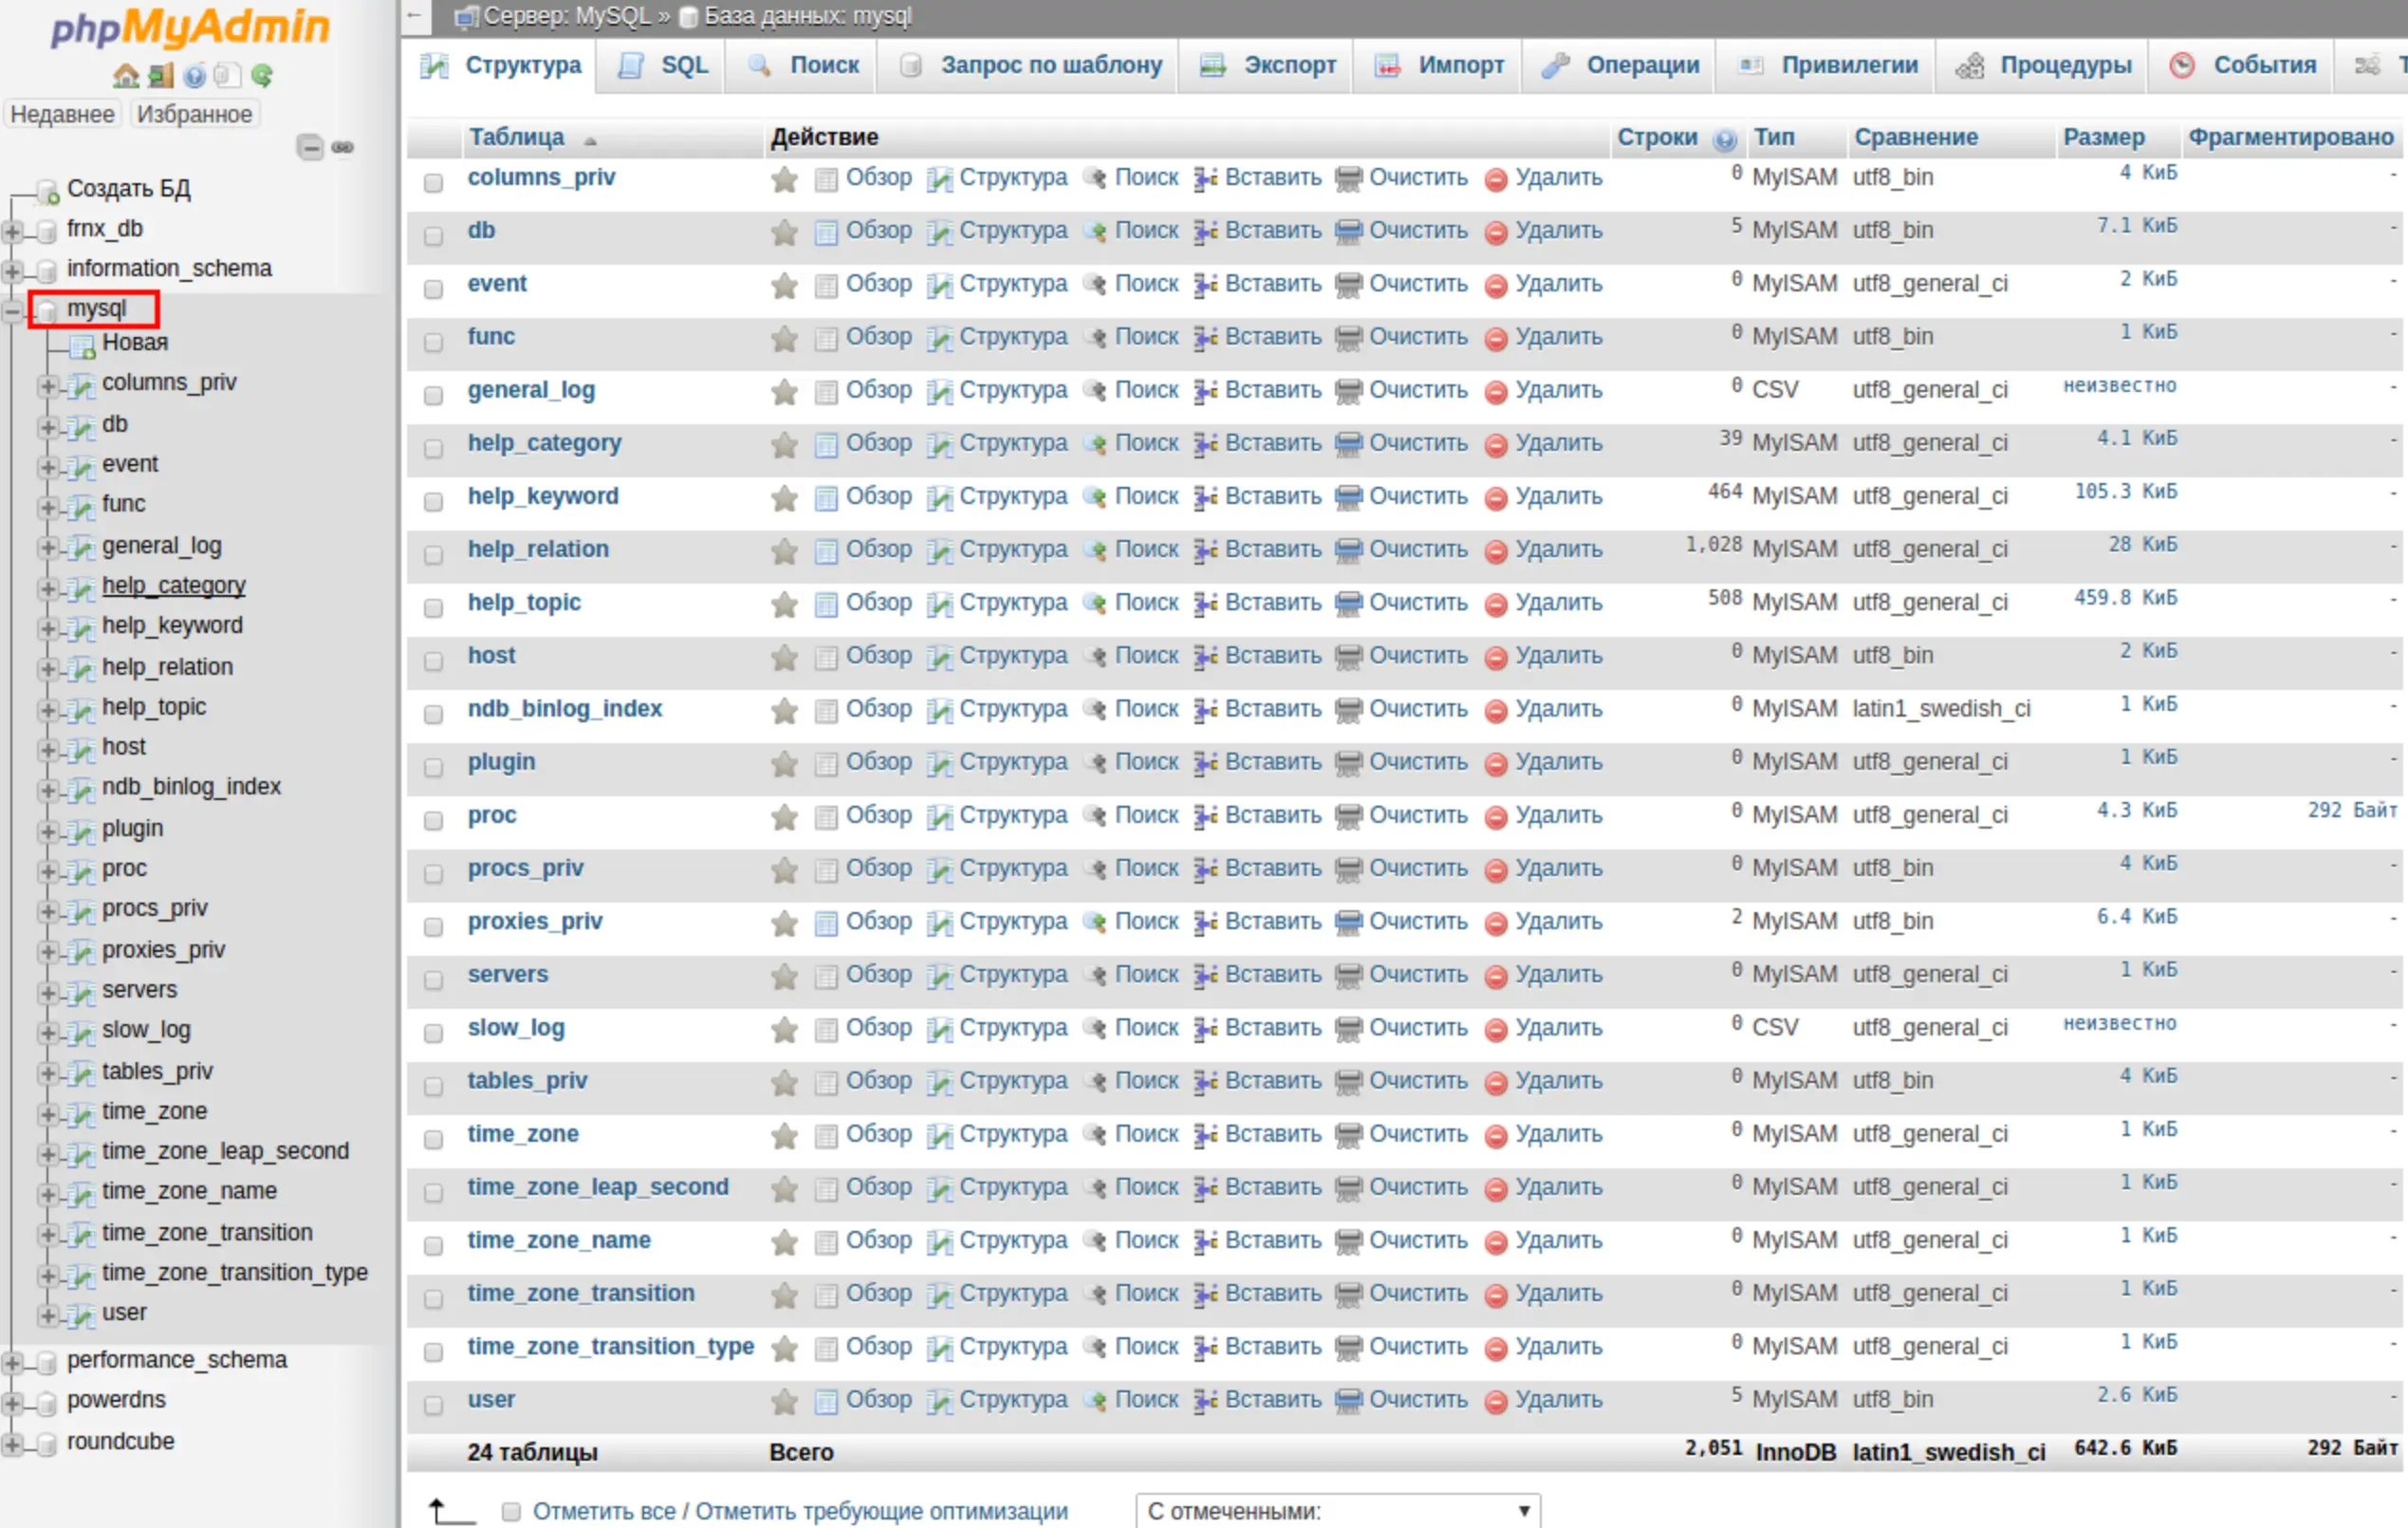Expand the user table node in tree

pos(47,1314)
